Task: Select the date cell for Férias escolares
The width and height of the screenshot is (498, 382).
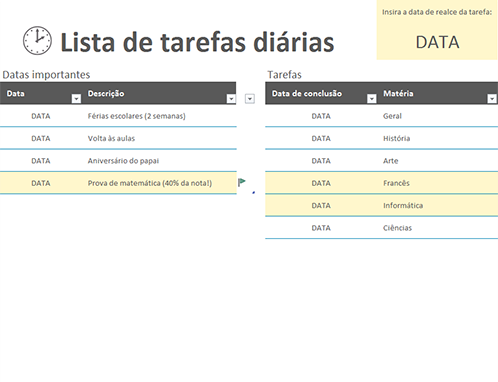Action: [x=41, y=116]
